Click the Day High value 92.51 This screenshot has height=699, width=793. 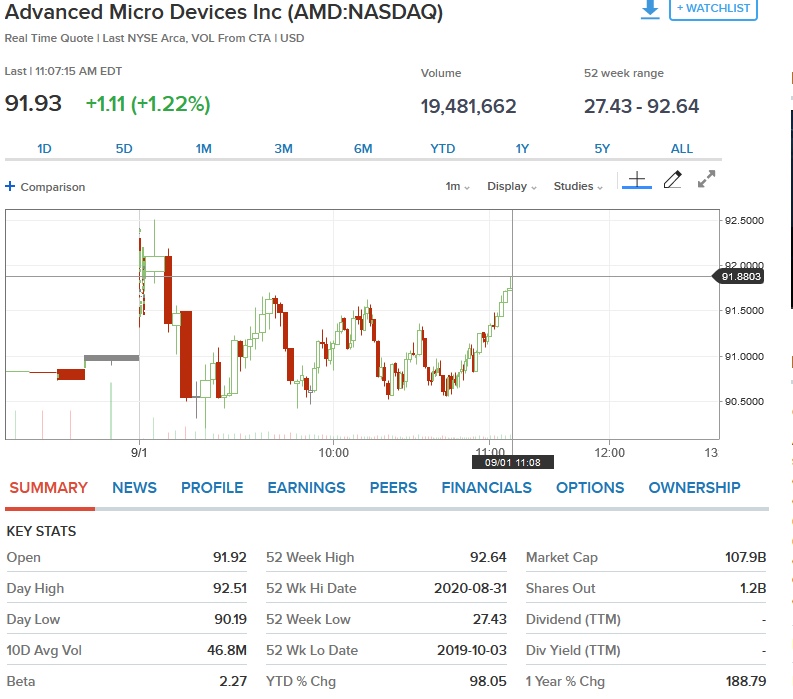(230, 588)
